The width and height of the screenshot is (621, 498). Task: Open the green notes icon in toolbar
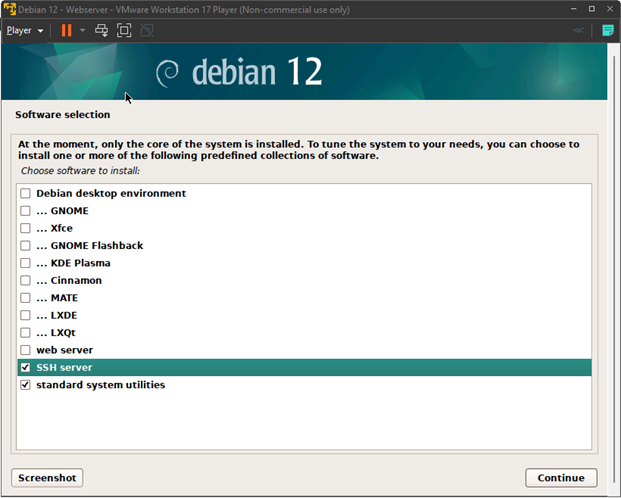tap(608, 30)
